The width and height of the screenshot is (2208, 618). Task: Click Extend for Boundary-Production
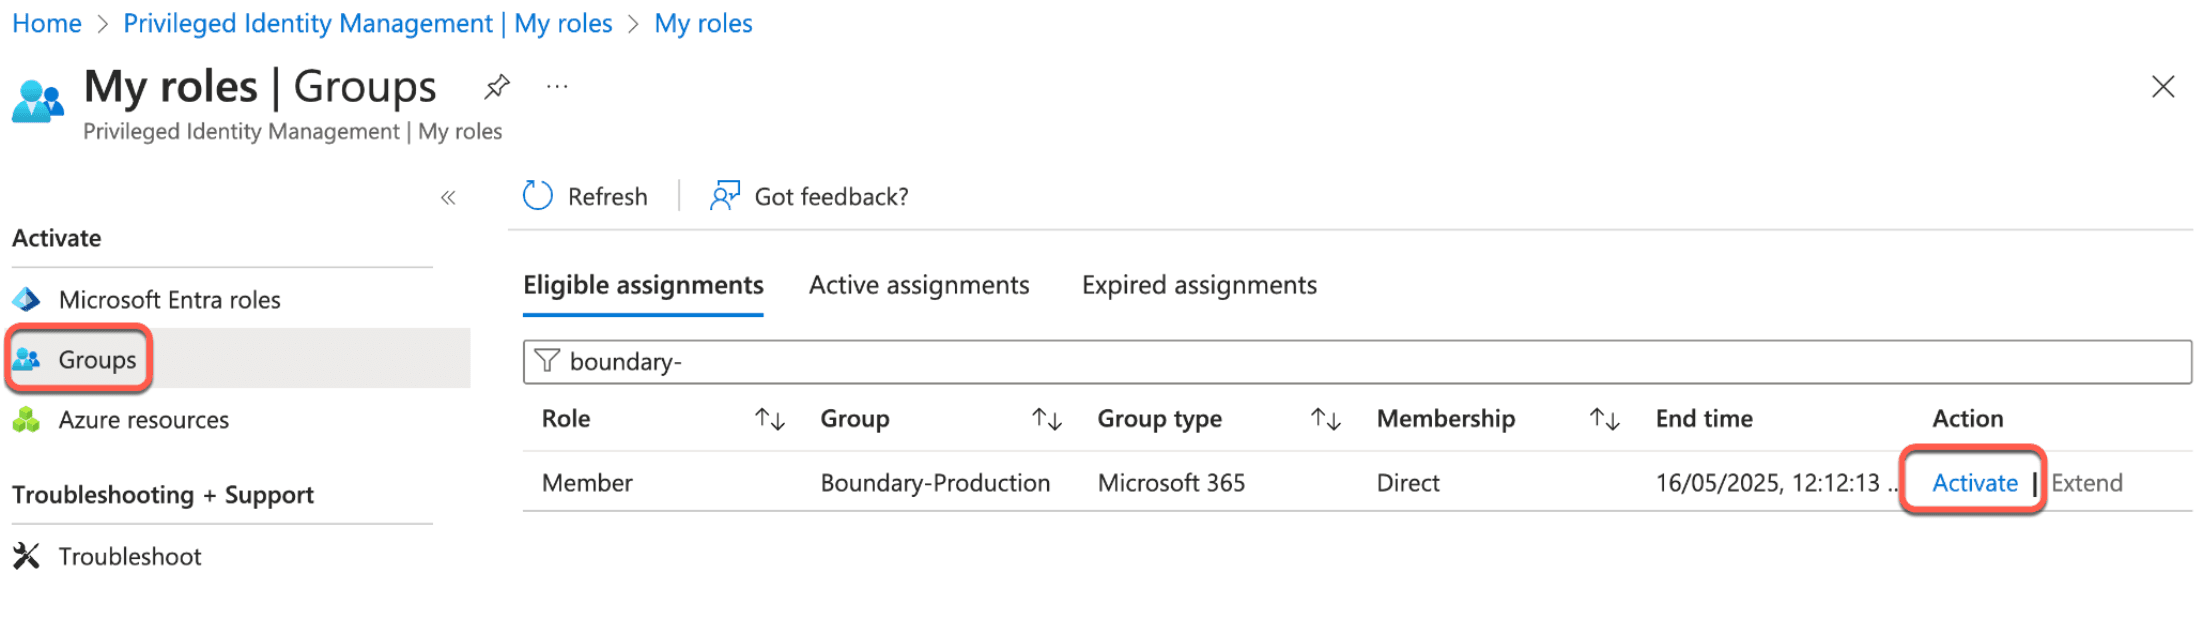2087,483
